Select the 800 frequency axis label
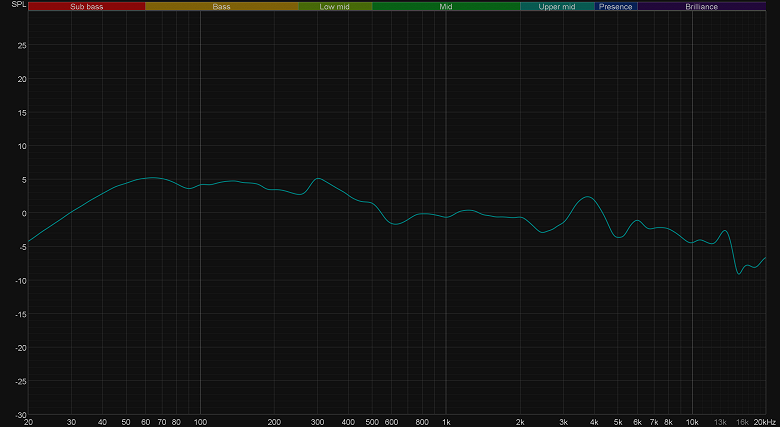The image size is (780, 427). [422, 422]
